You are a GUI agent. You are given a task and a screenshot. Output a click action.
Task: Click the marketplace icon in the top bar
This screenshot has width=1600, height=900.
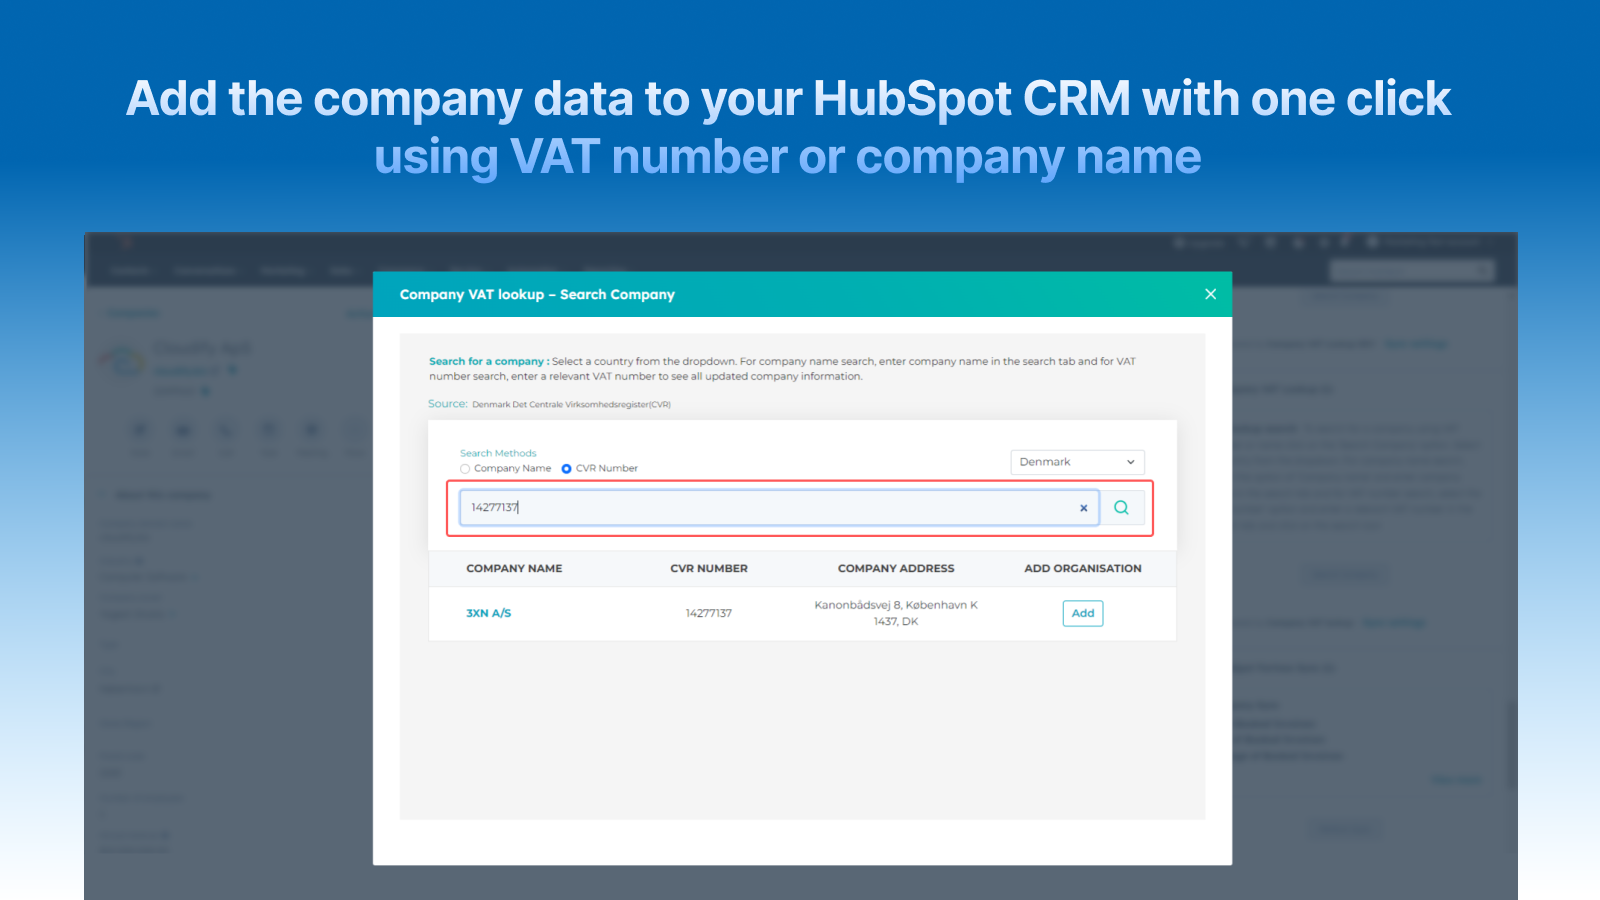1271,242
